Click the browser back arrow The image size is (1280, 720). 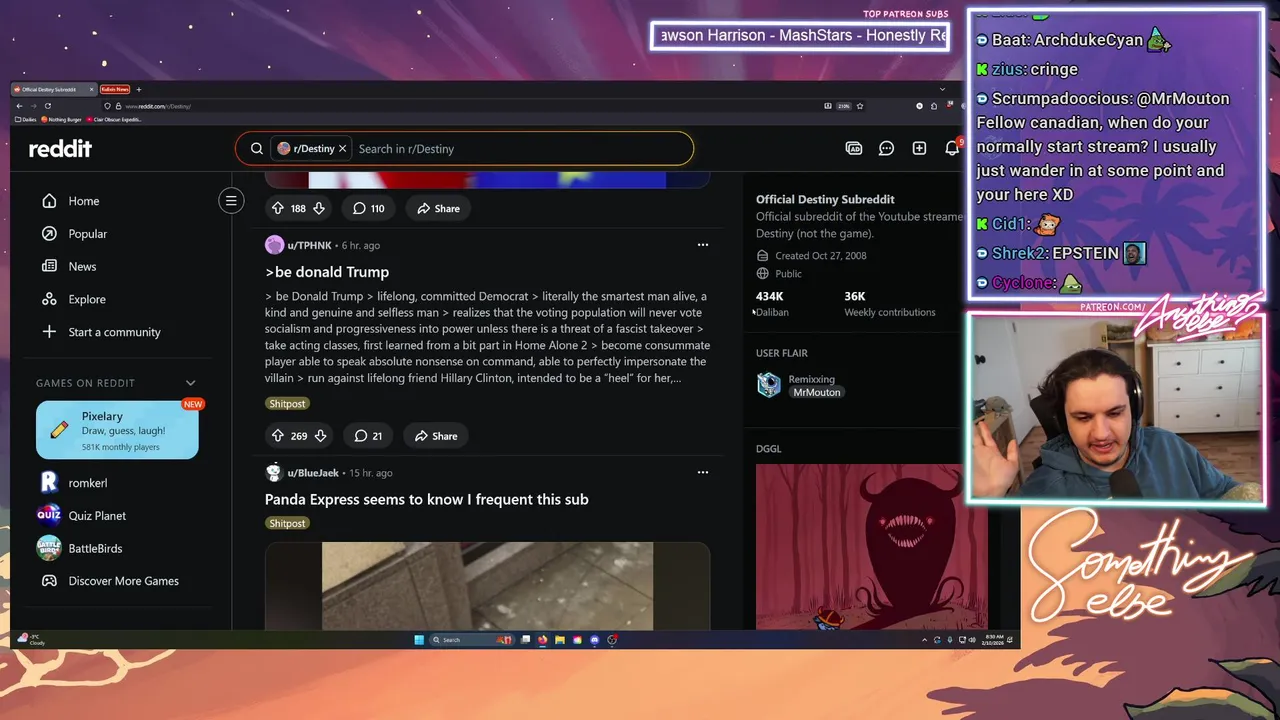(19, 106)
